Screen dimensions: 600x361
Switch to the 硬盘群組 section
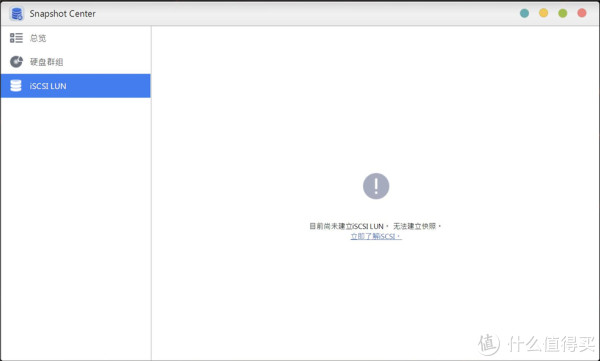coord(76,62)
